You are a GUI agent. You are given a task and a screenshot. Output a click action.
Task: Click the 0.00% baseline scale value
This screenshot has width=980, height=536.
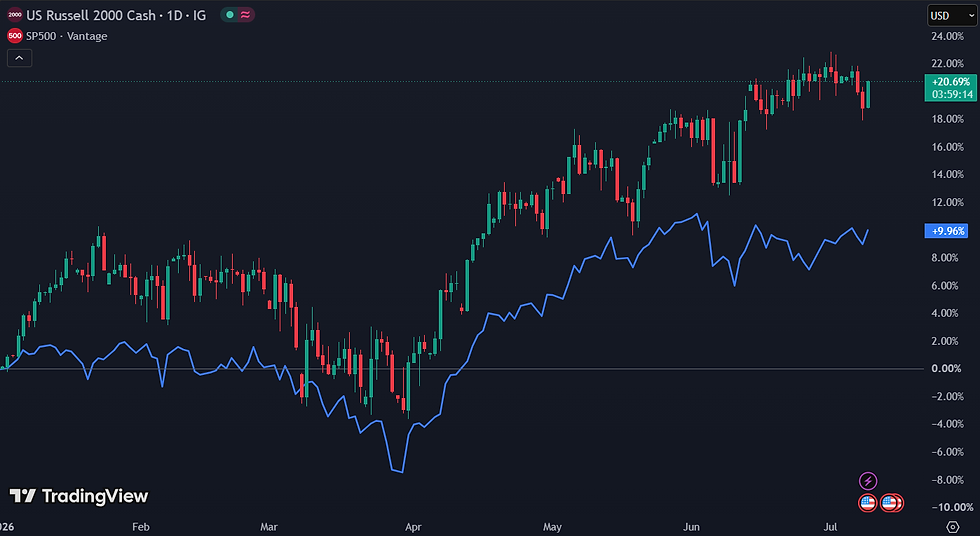[946, 369]
